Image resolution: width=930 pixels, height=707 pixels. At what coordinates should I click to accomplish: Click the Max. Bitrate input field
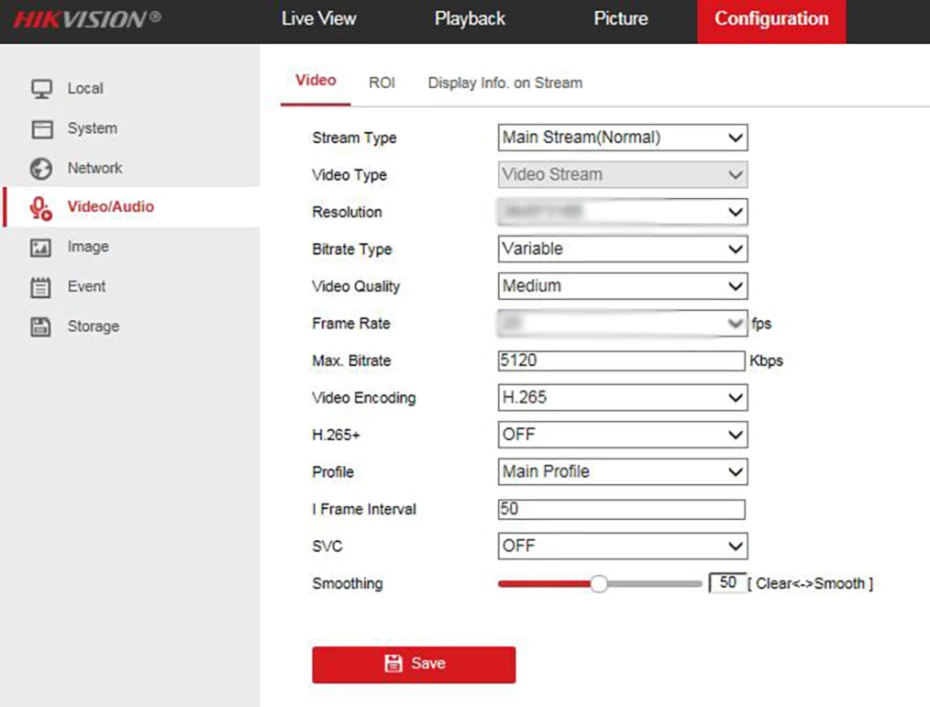click(x=622, y=361)
